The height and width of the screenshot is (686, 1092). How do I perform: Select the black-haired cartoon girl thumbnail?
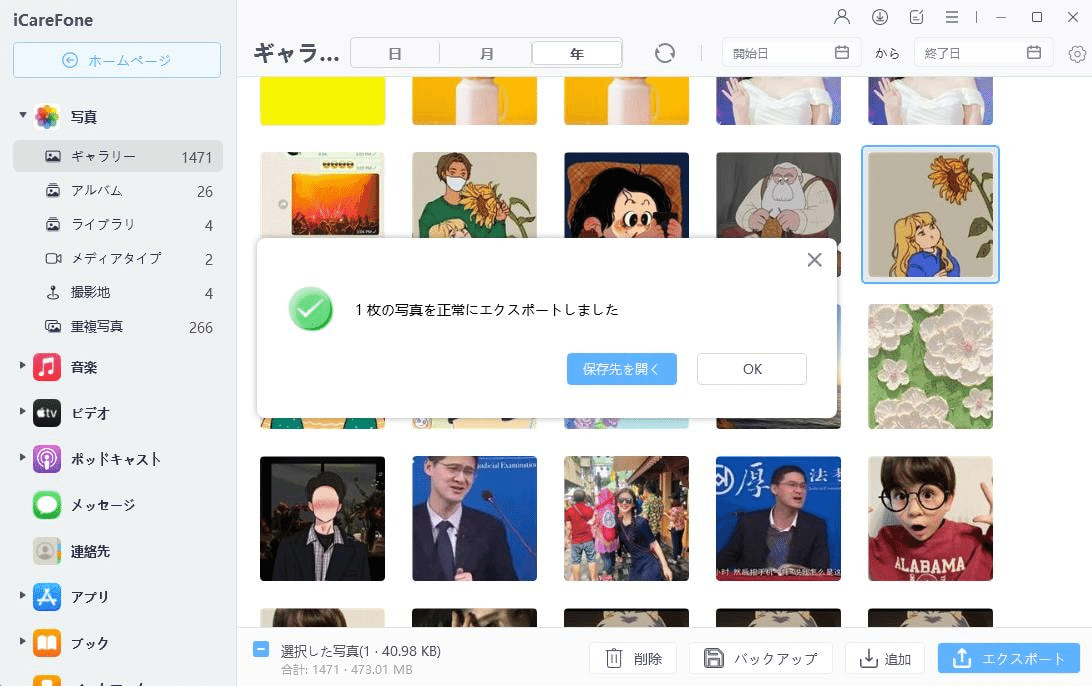tap(626, 196)
